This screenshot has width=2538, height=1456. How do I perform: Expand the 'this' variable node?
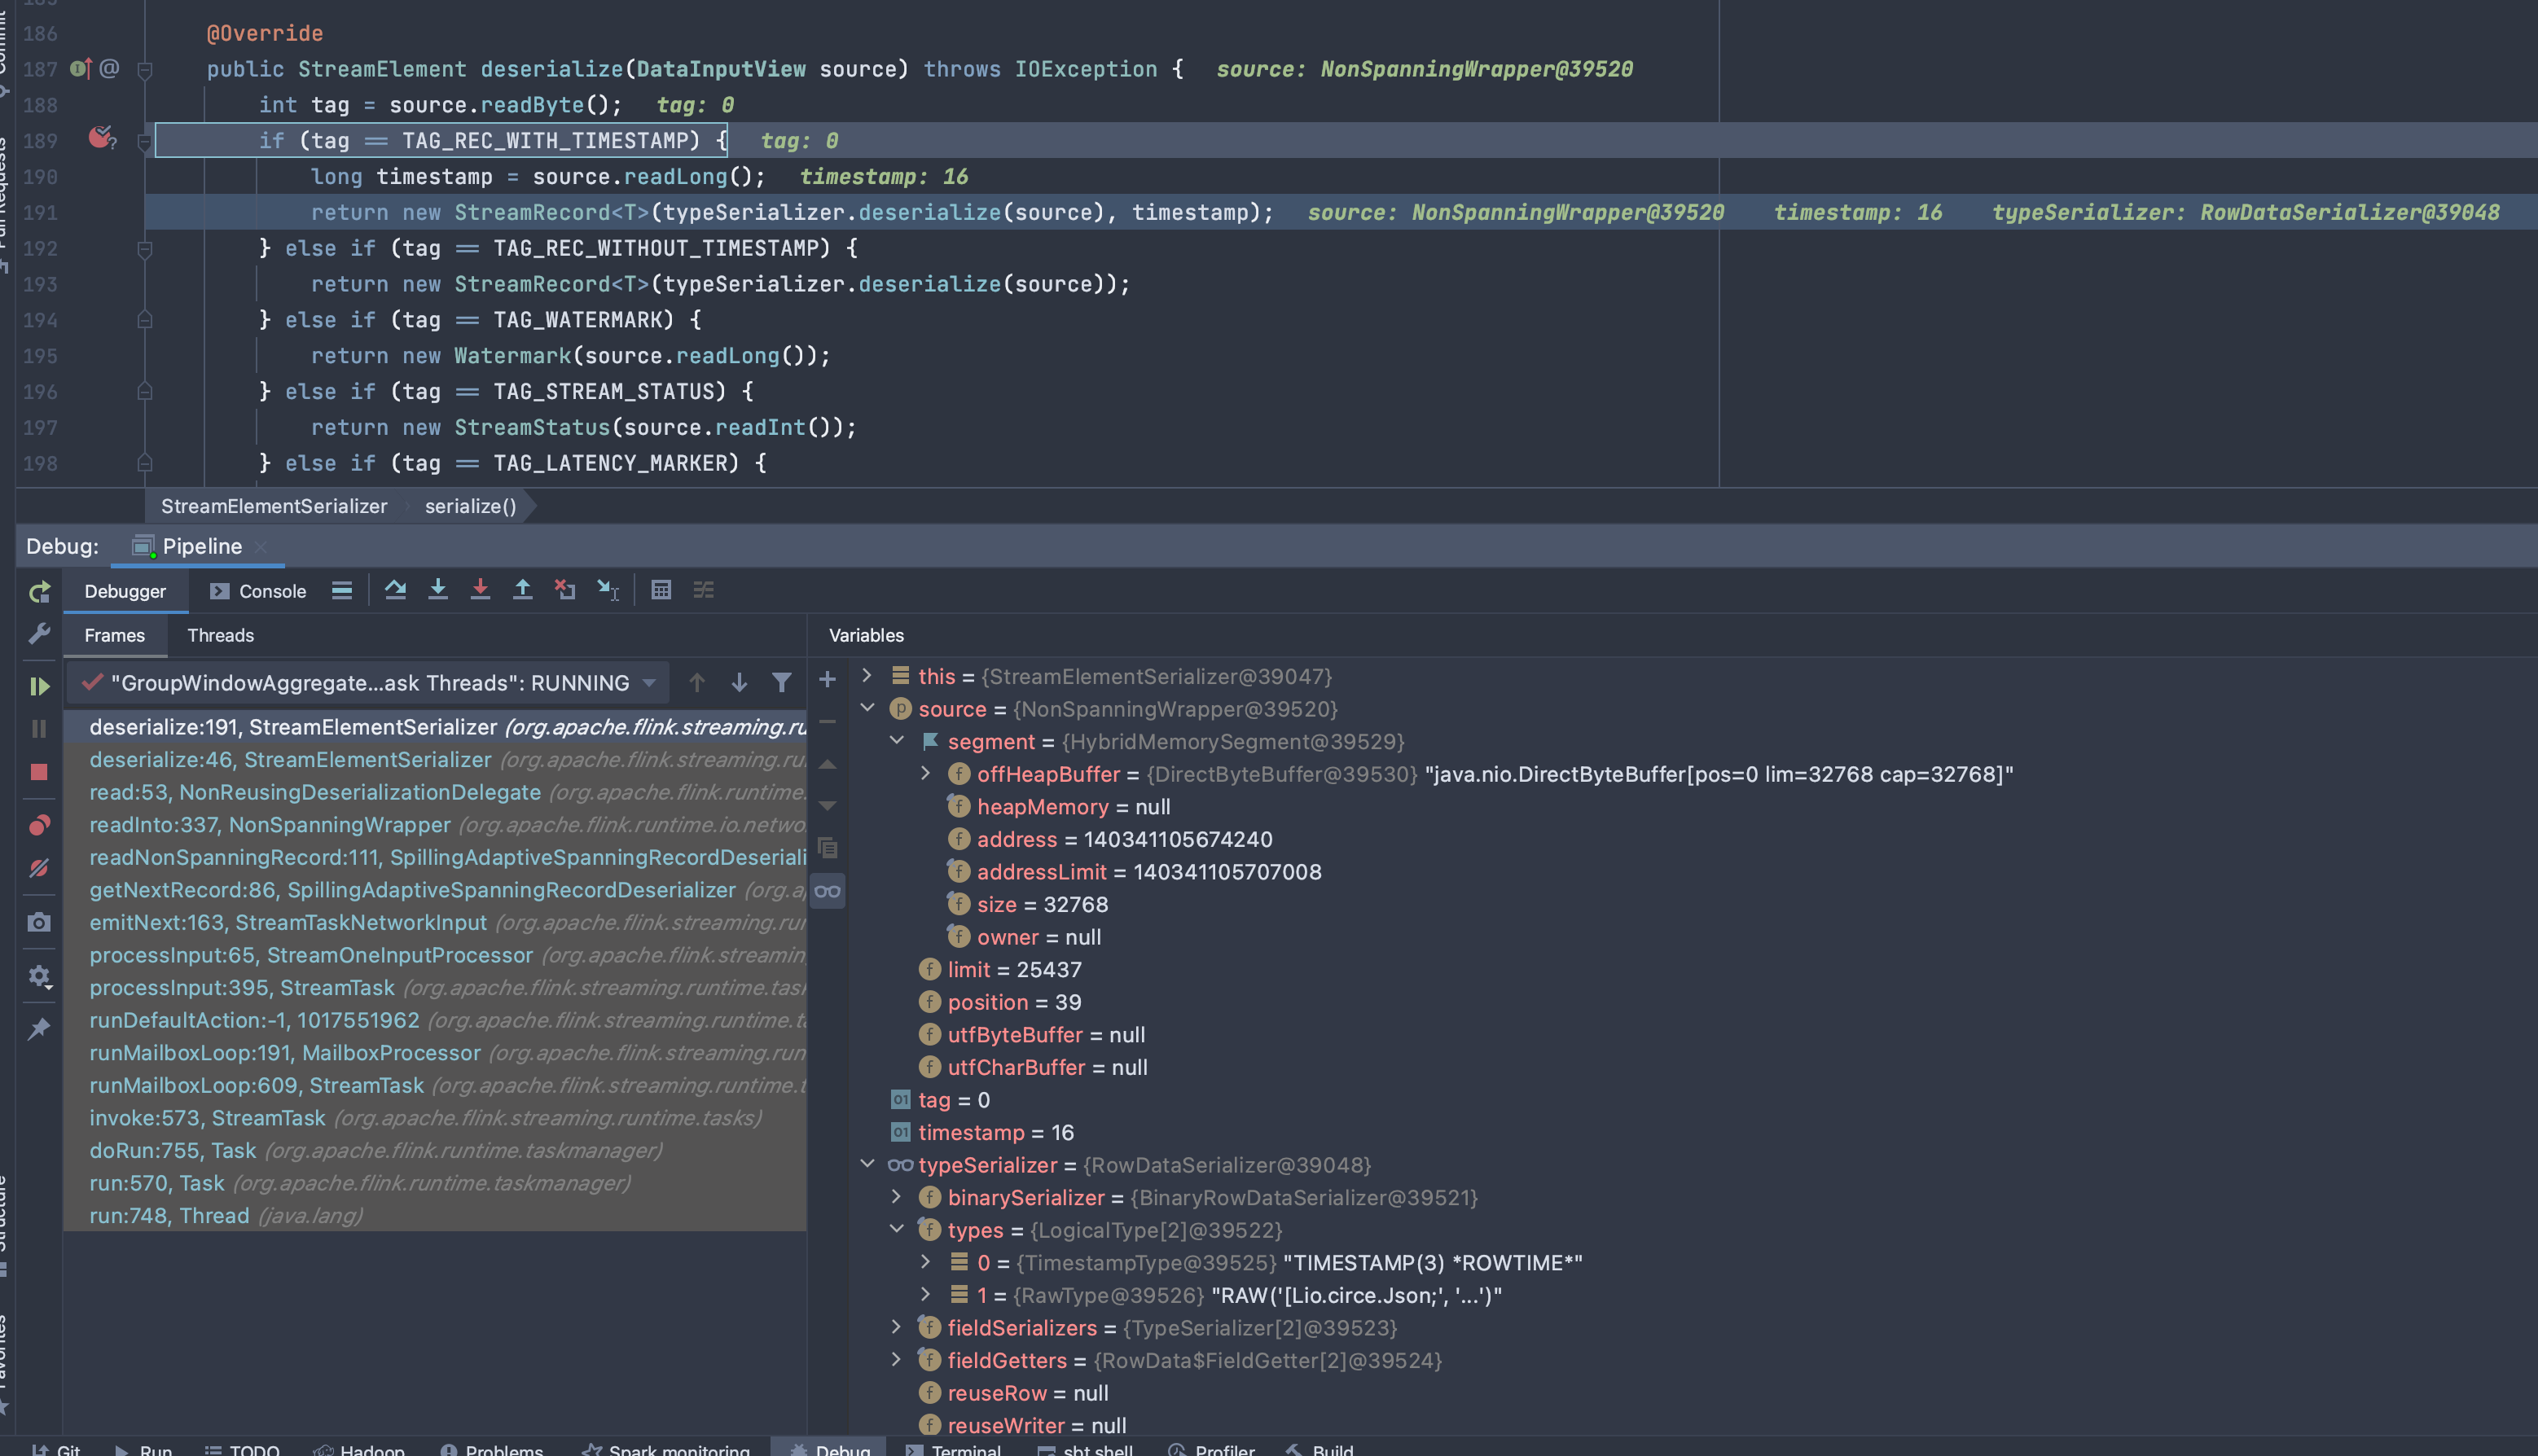tap(867, 676)
